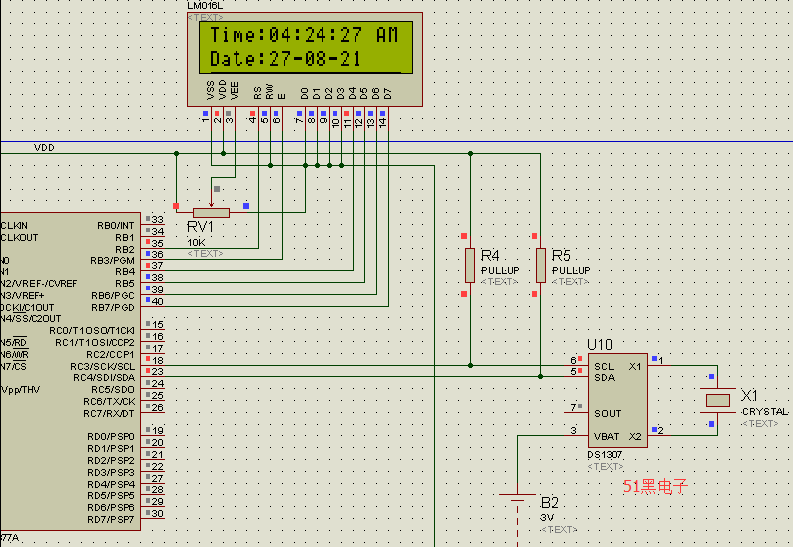Click the RB7/PGD pin label
This screenshot has height=547, width=793.
pos(112,307)
